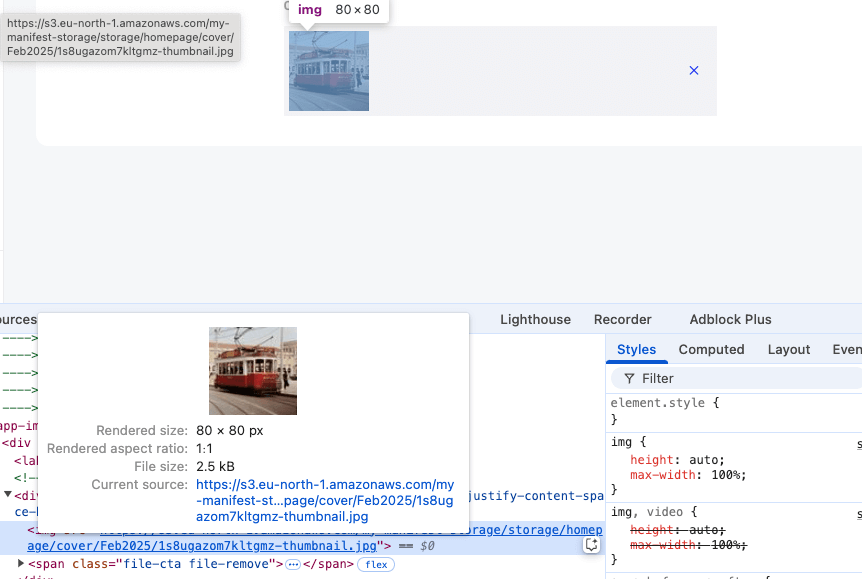Image resolution: width=862 pixels, height=579 pixels.
Task: Remove the uploaded tram image file
Action: 694,71
